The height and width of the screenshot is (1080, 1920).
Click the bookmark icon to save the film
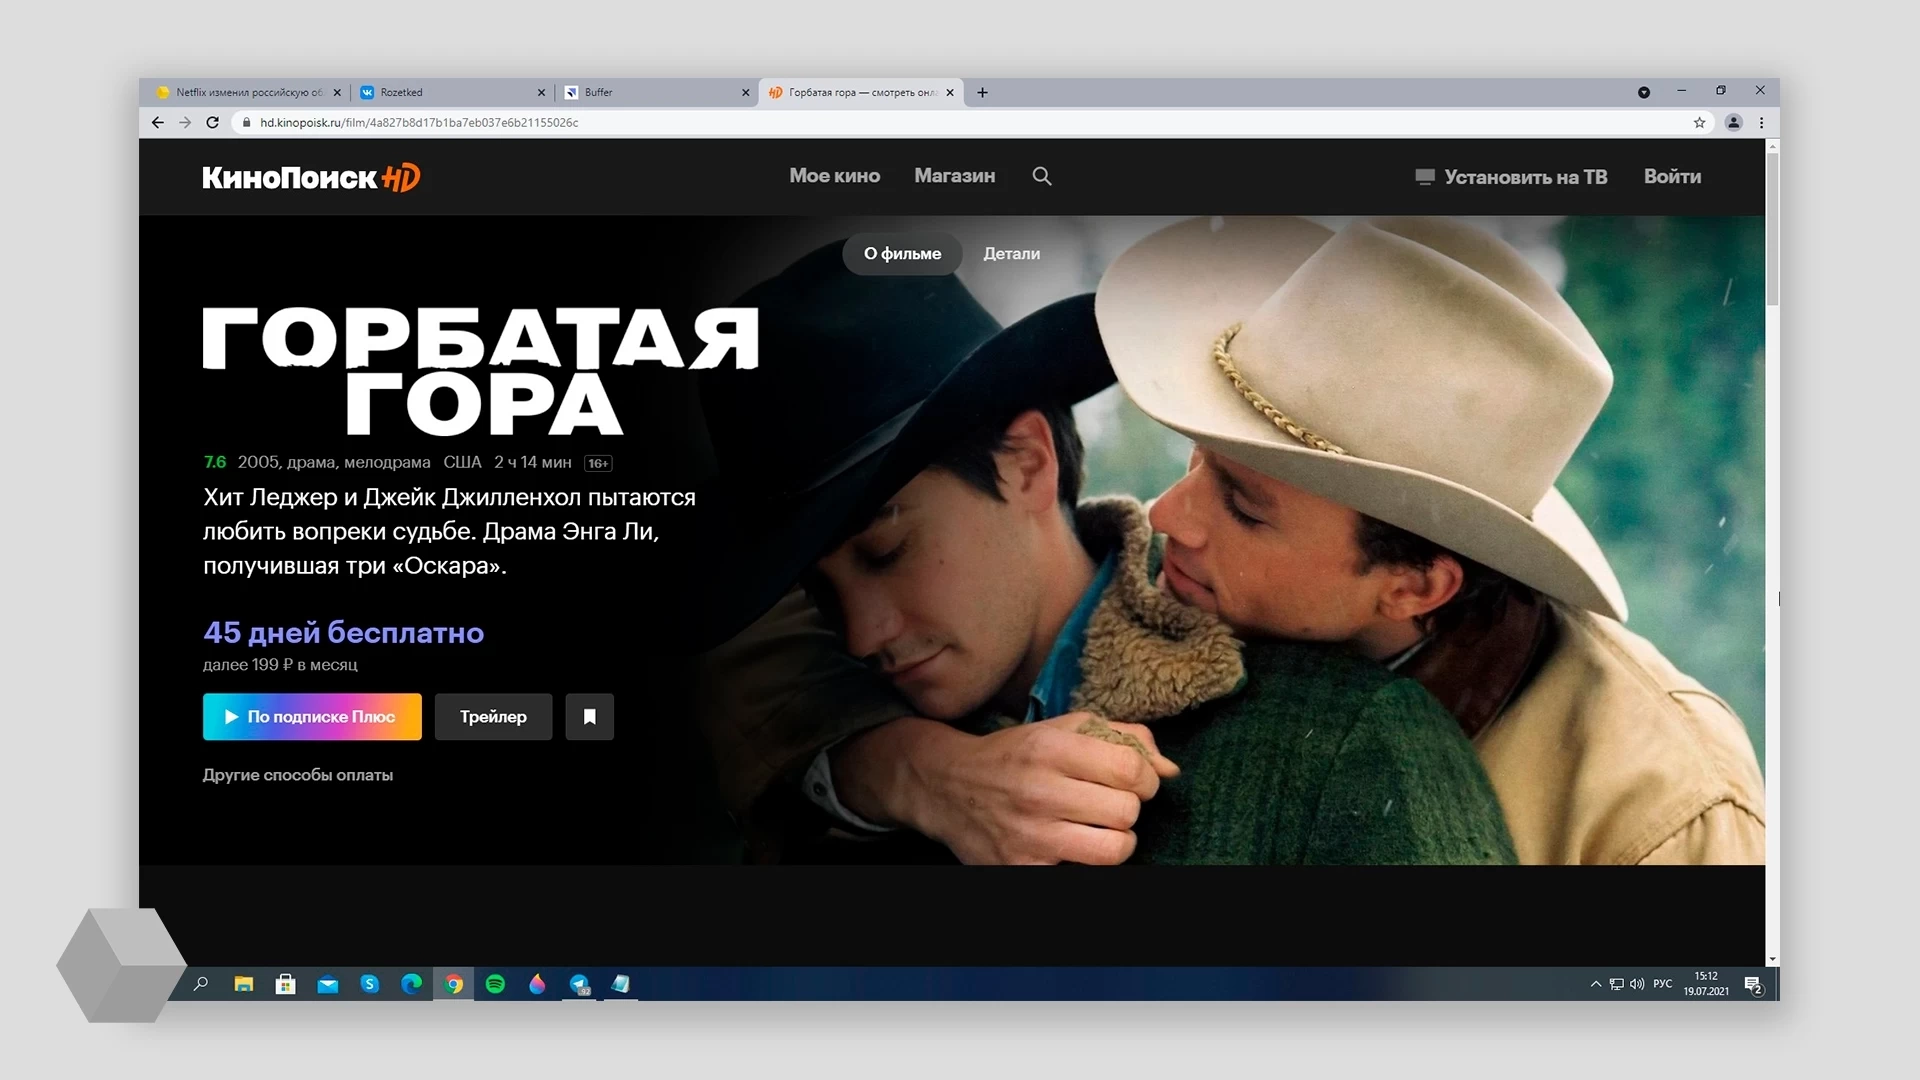point(589,717)
